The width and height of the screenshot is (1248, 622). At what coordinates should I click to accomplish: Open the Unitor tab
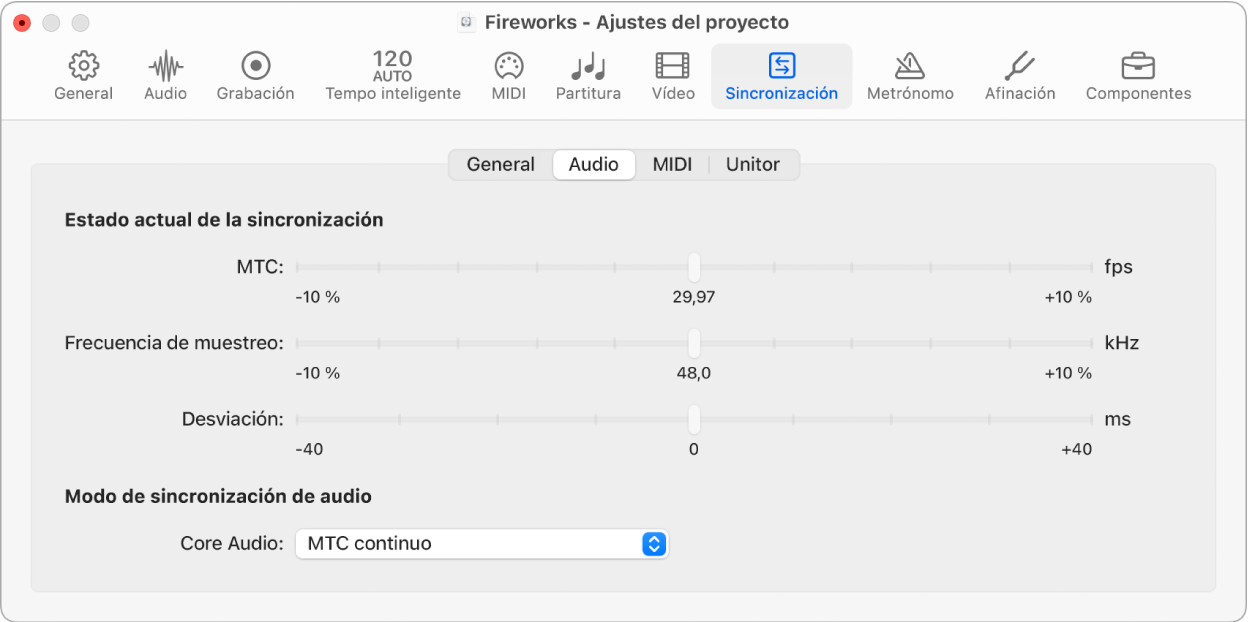click(x=752, y=164)
